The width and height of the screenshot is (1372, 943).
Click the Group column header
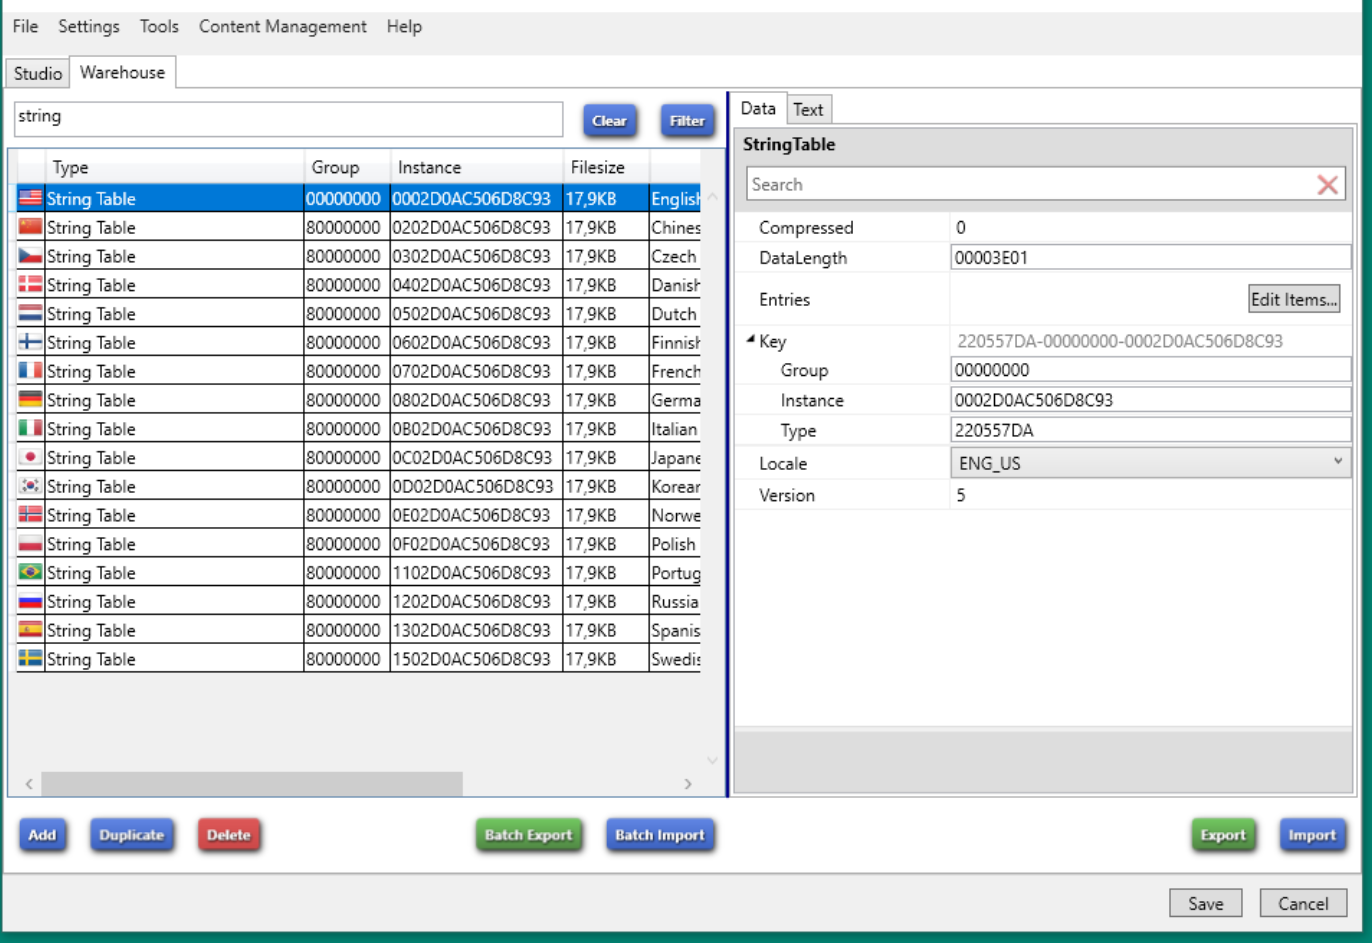(x=347, y=167)
